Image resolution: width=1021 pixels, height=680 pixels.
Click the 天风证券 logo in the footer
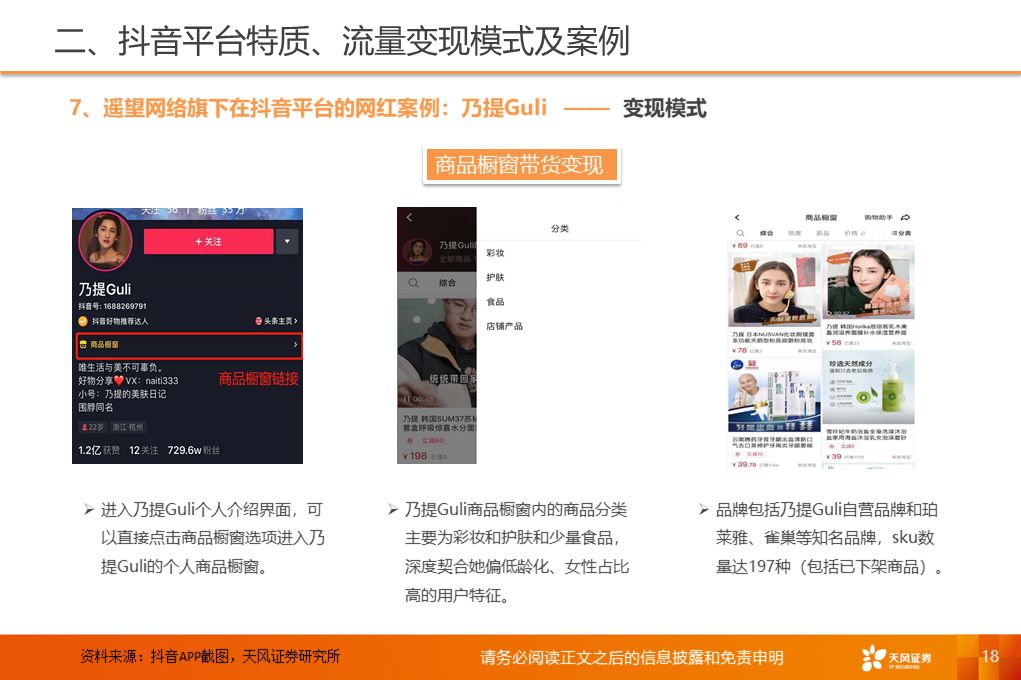pos(897,659)
